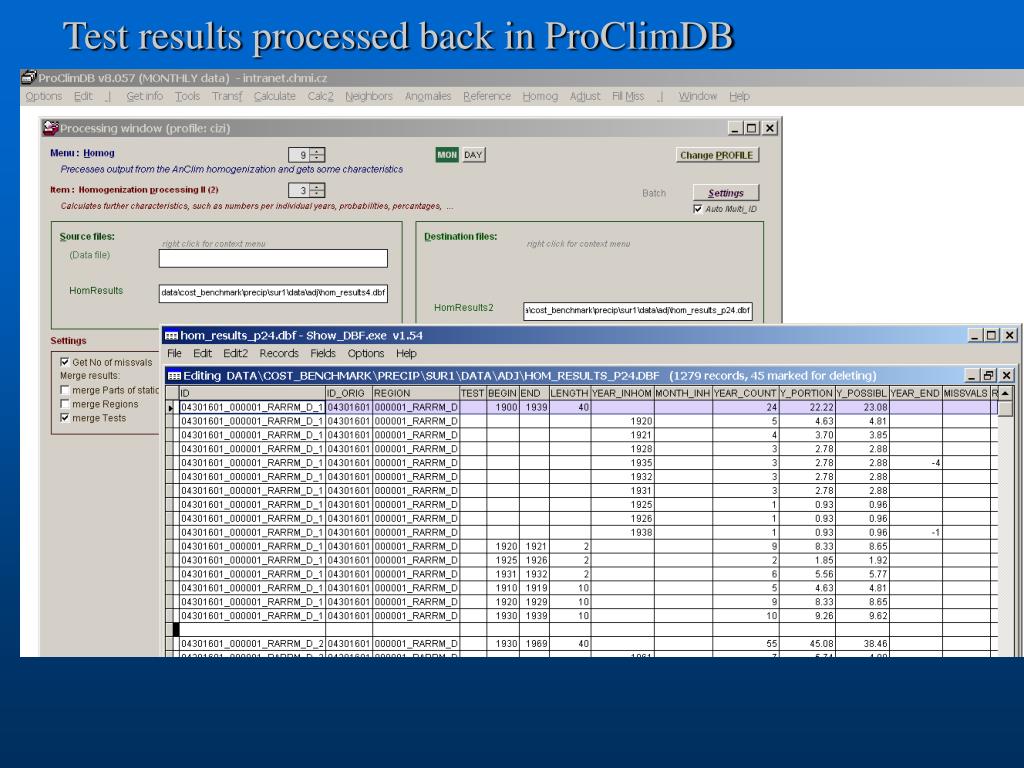Screen dimensions: 1024x768
Task: Click the BEGIN column header
Action: [x=503, y=393]
